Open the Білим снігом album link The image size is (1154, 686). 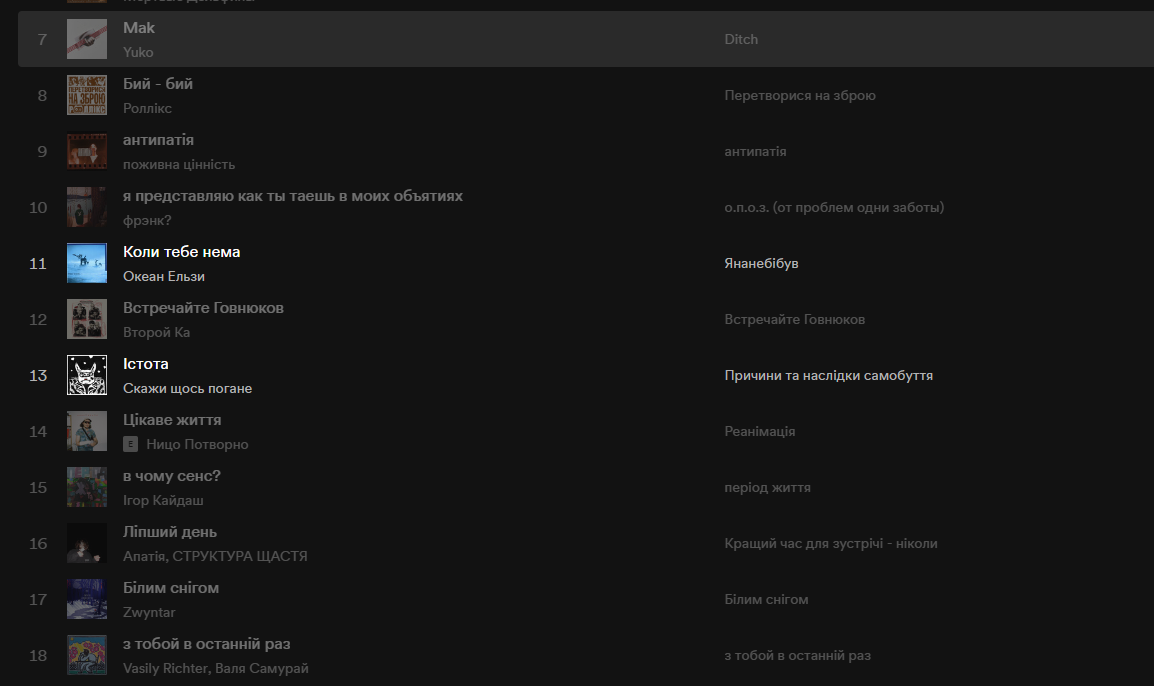[766, 598]
